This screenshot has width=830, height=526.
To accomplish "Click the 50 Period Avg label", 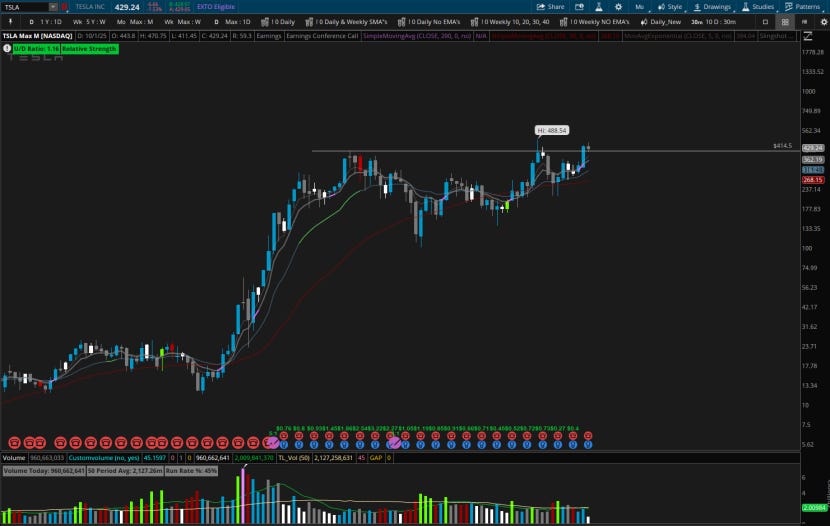I will 125,470.
